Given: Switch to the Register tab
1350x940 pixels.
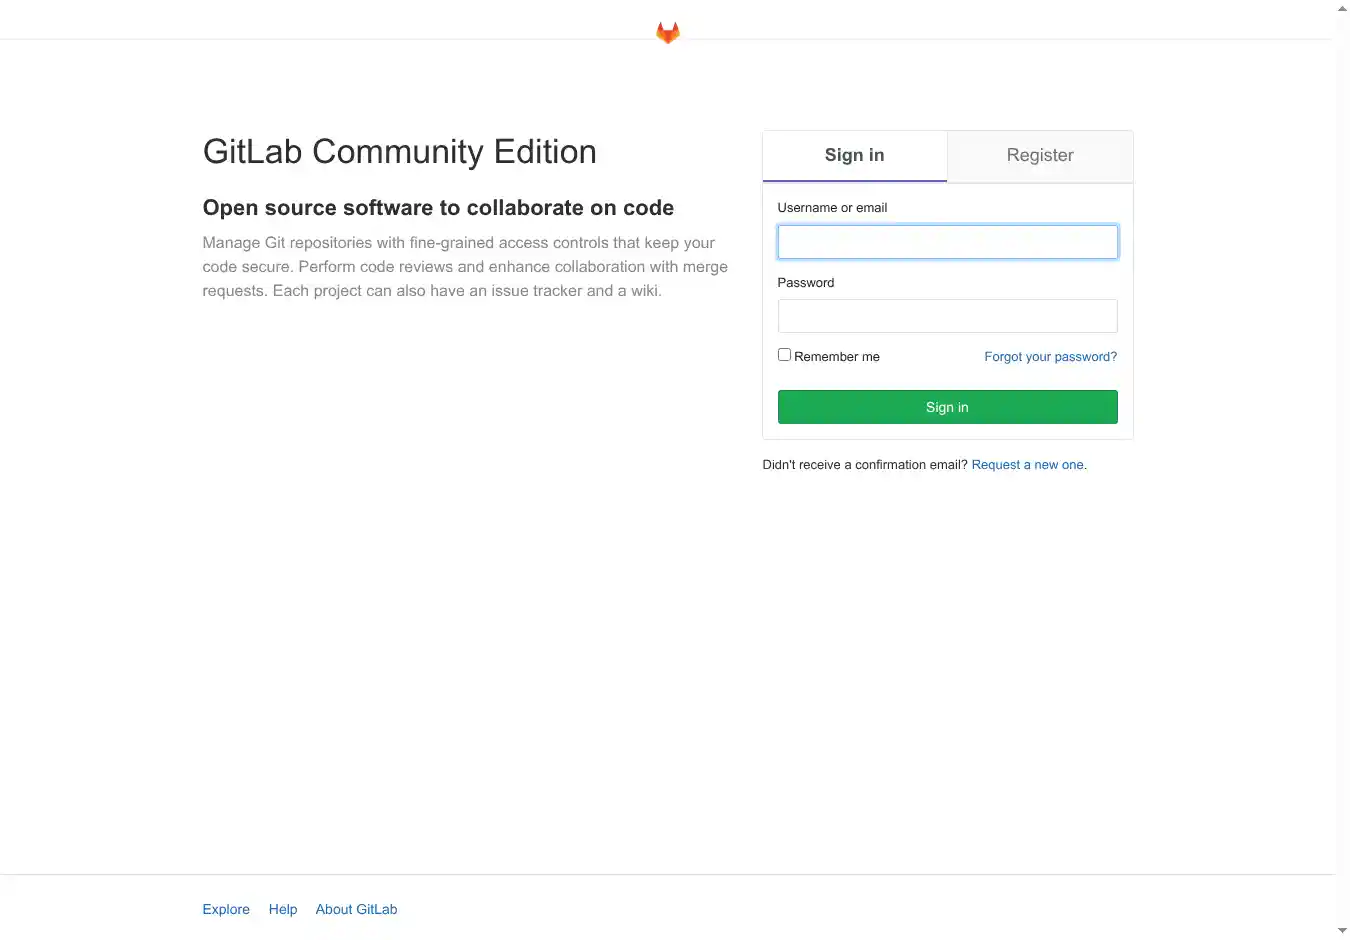Looking at the screenshot, I should point(1040,156).
